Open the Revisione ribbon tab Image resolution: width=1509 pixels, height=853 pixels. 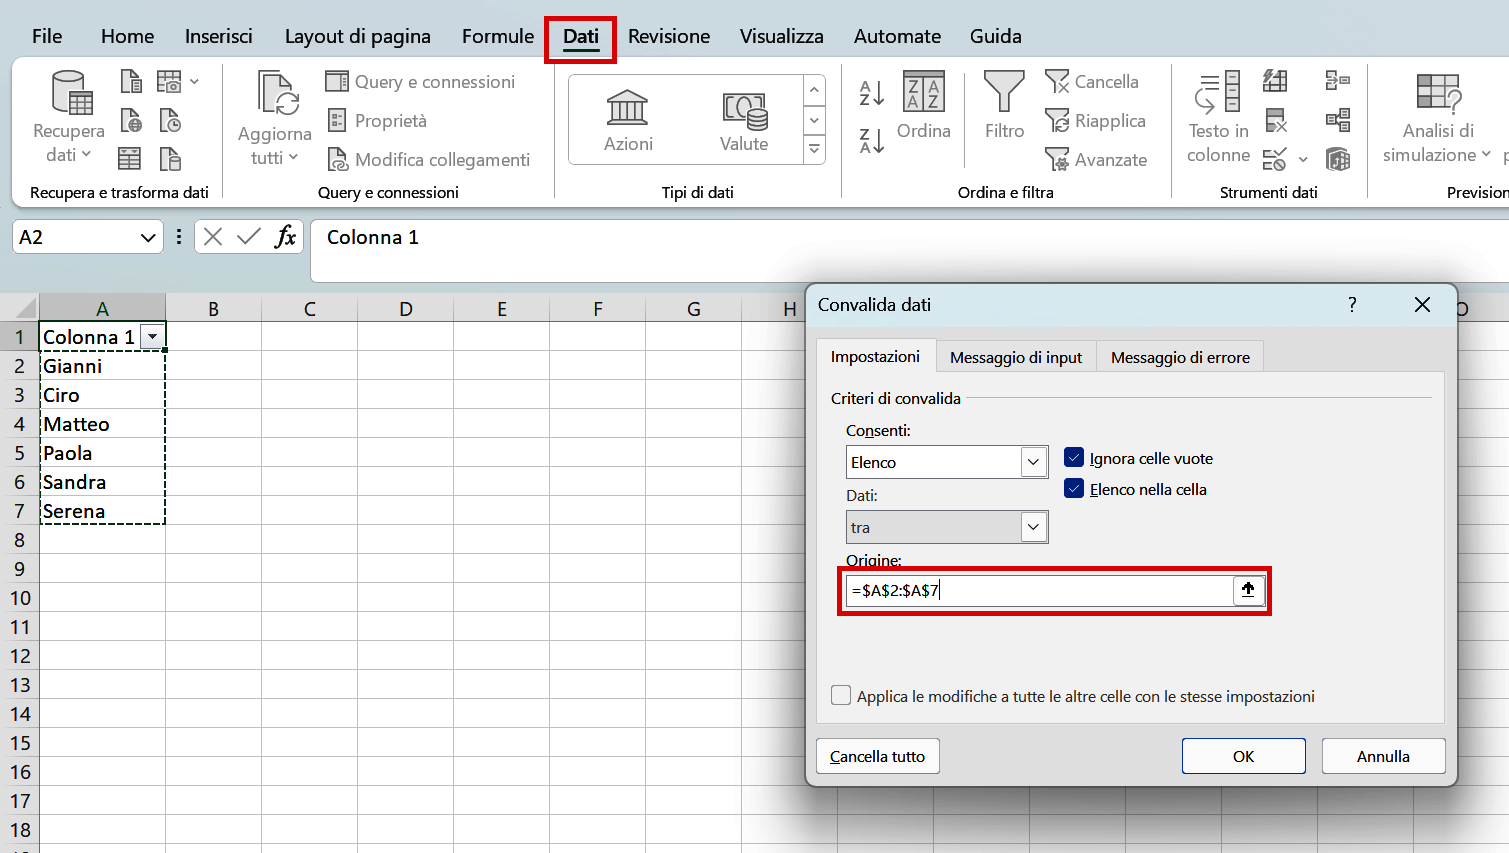[x=668, y=36]
